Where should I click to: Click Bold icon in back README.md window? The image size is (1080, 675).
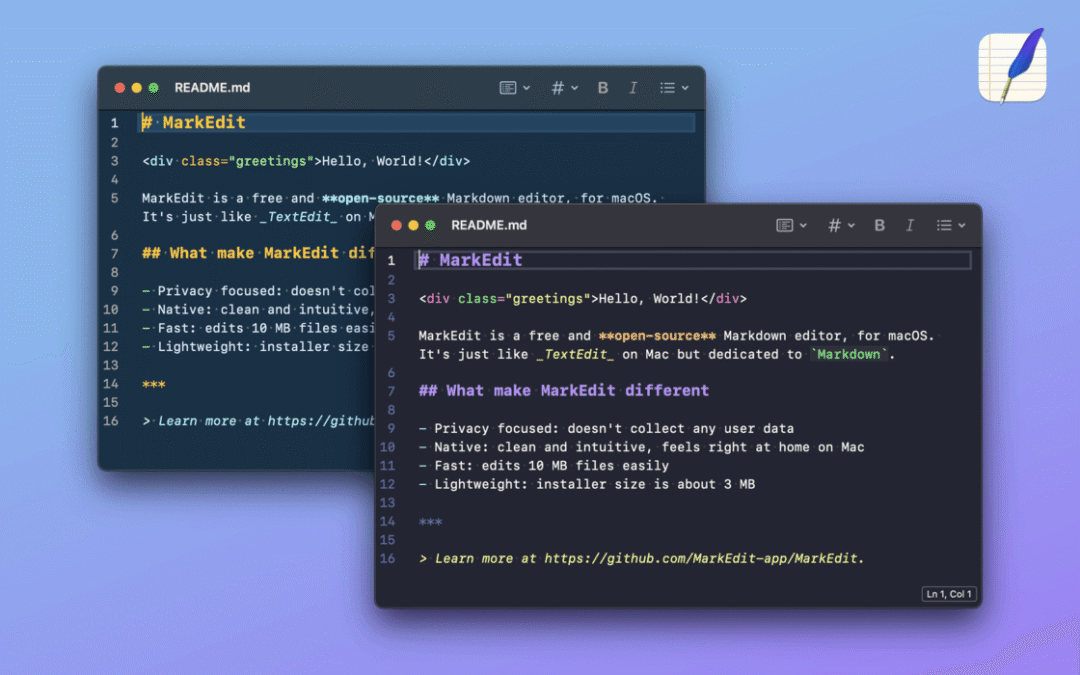[603, 87]
